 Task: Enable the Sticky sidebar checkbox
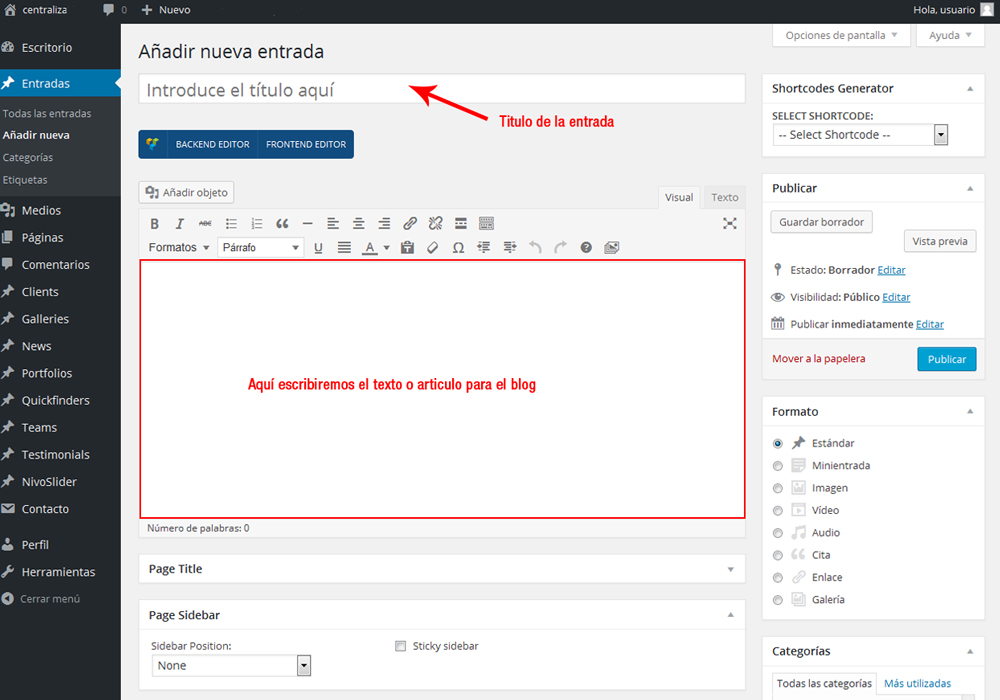click(x=401, y=646)
